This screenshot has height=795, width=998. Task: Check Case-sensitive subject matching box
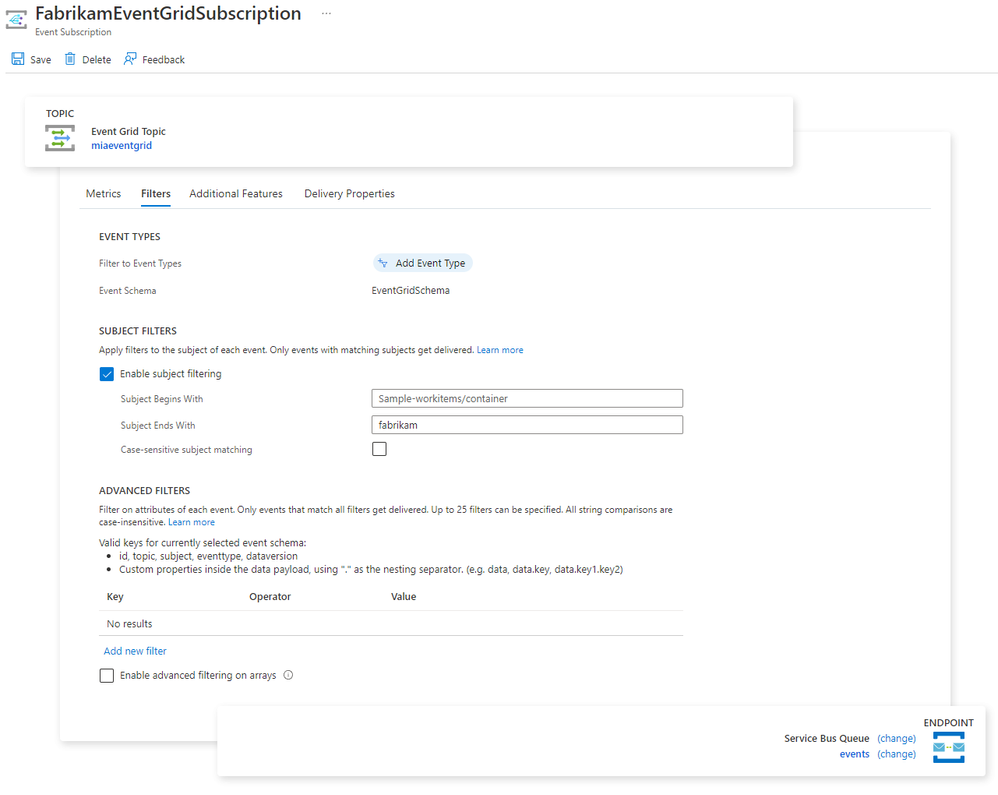[x=379, y=449]
